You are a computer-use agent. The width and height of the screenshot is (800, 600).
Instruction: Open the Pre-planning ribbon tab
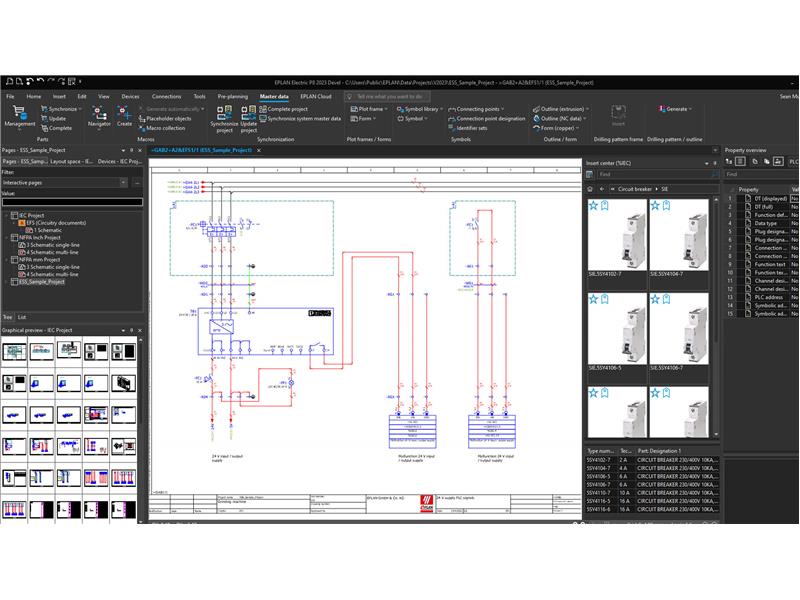[x=233, y=96]
